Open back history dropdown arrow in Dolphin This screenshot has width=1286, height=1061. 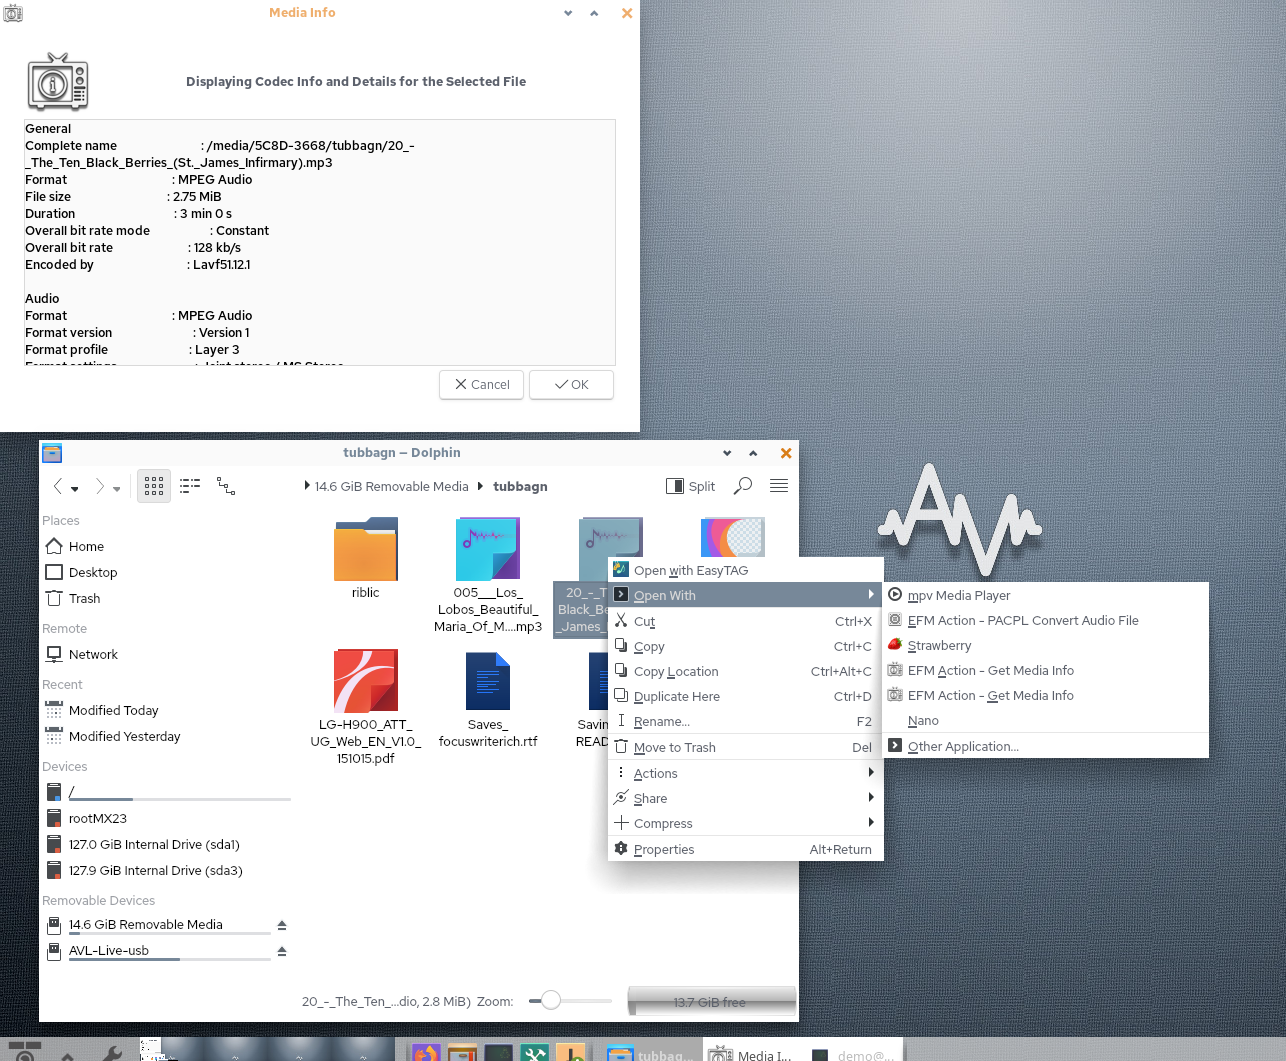click(75, 489)
